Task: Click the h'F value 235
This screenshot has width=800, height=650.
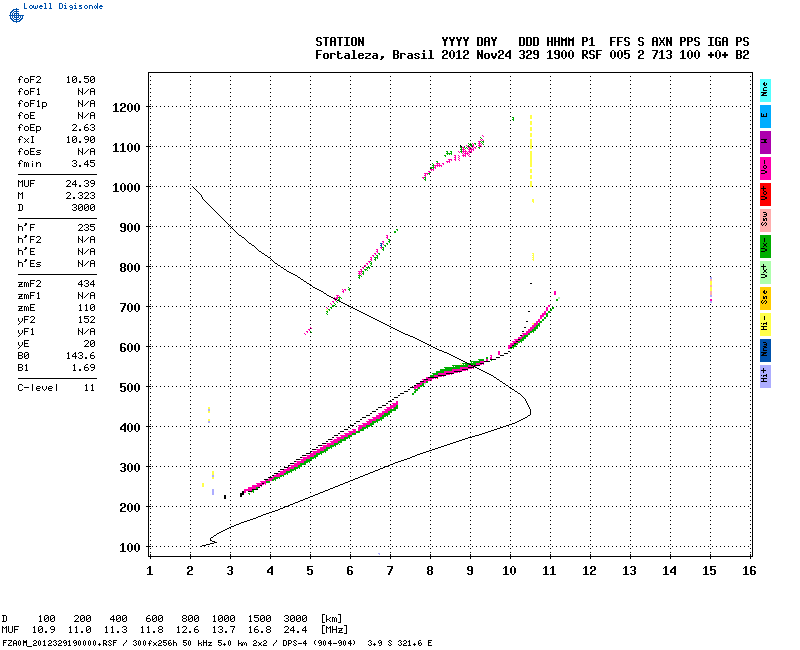Action: point(86,228)
